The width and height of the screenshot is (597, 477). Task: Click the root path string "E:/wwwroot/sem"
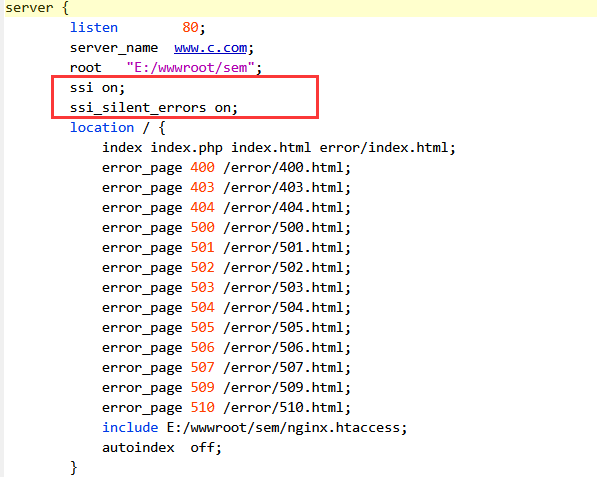coord(190,68)
